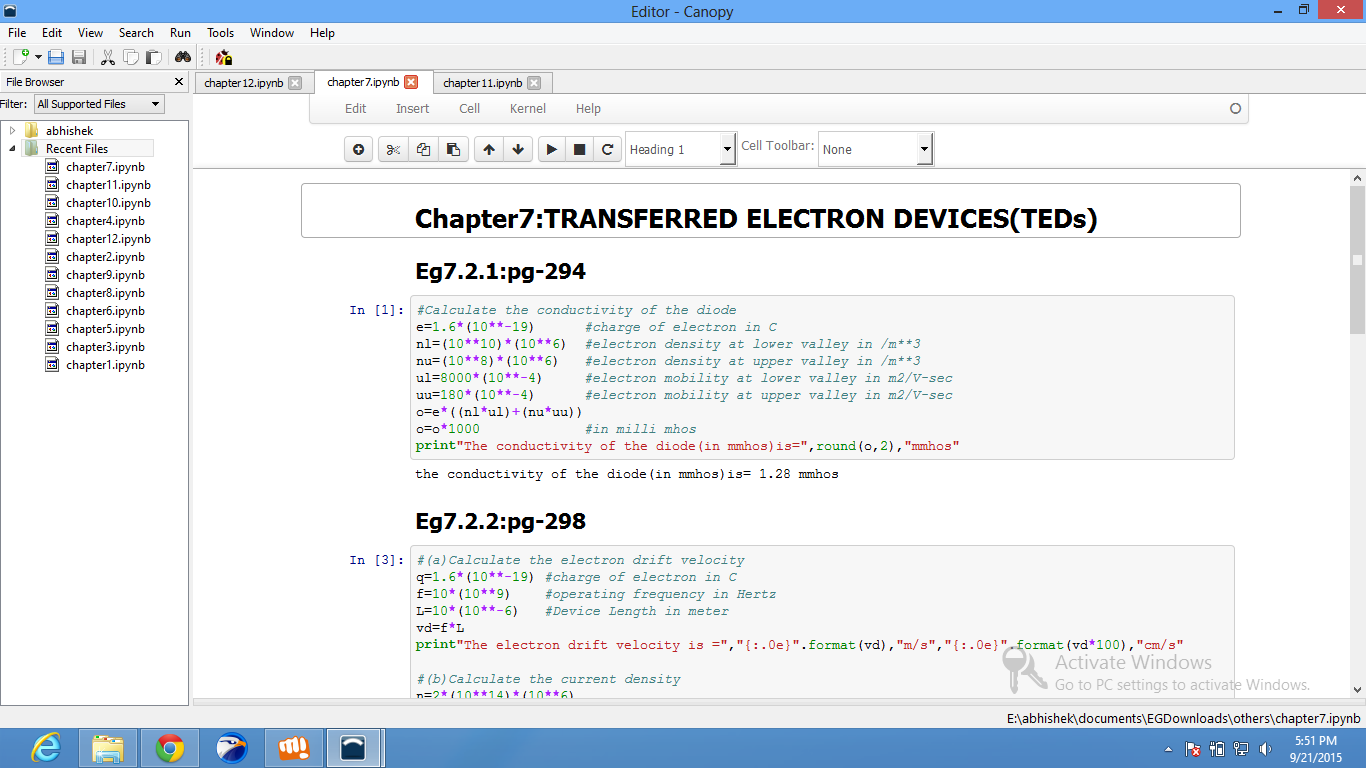
Task: Collapse the Recent Files tree node
Action: pyautogui.click(x=12, y=149)
